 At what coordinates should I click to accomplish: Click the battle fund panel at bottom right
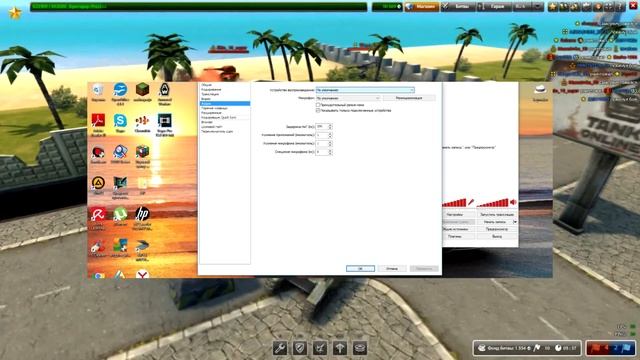[527, 348]
